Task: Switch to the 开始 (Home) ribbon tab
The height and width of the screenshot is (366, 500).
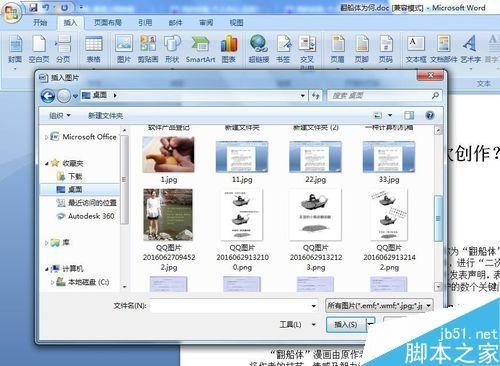Action: point(40,22)
